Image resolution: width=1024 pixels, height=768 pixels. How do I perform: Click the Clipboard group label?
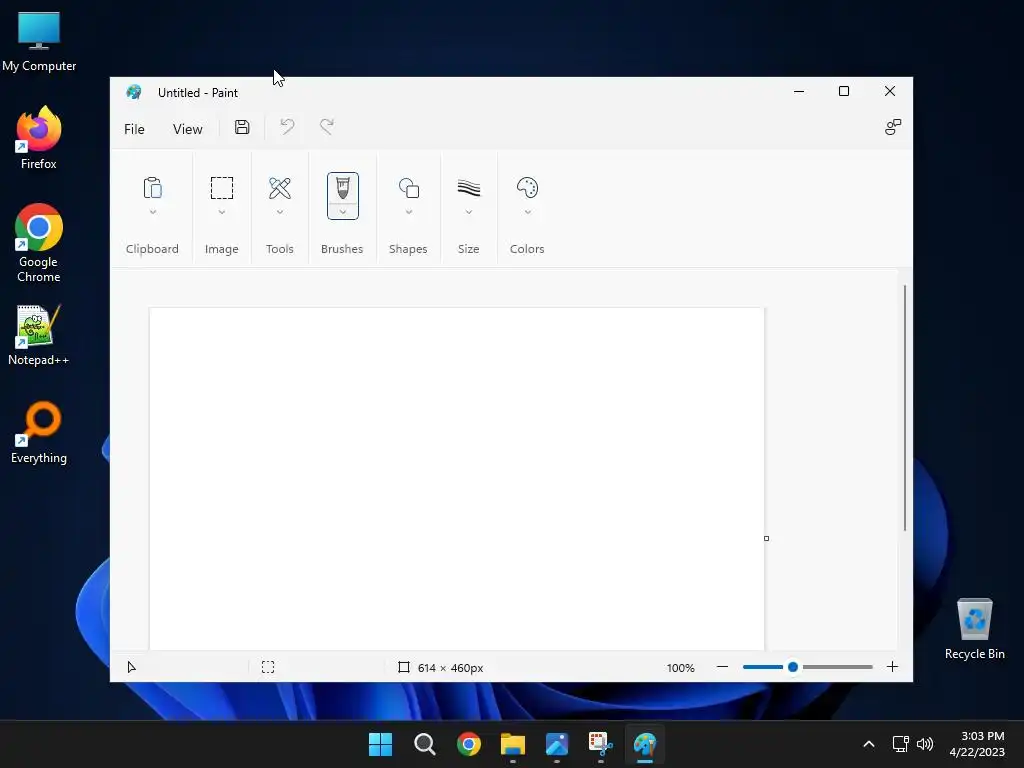pyautogui.click(x=152, y=249)
